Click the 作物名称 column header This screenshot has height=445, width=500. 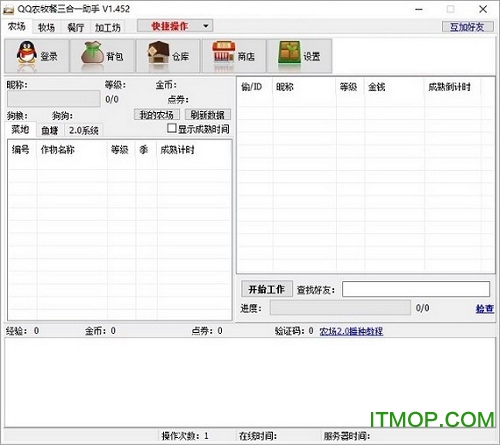(x=72, y=150)
